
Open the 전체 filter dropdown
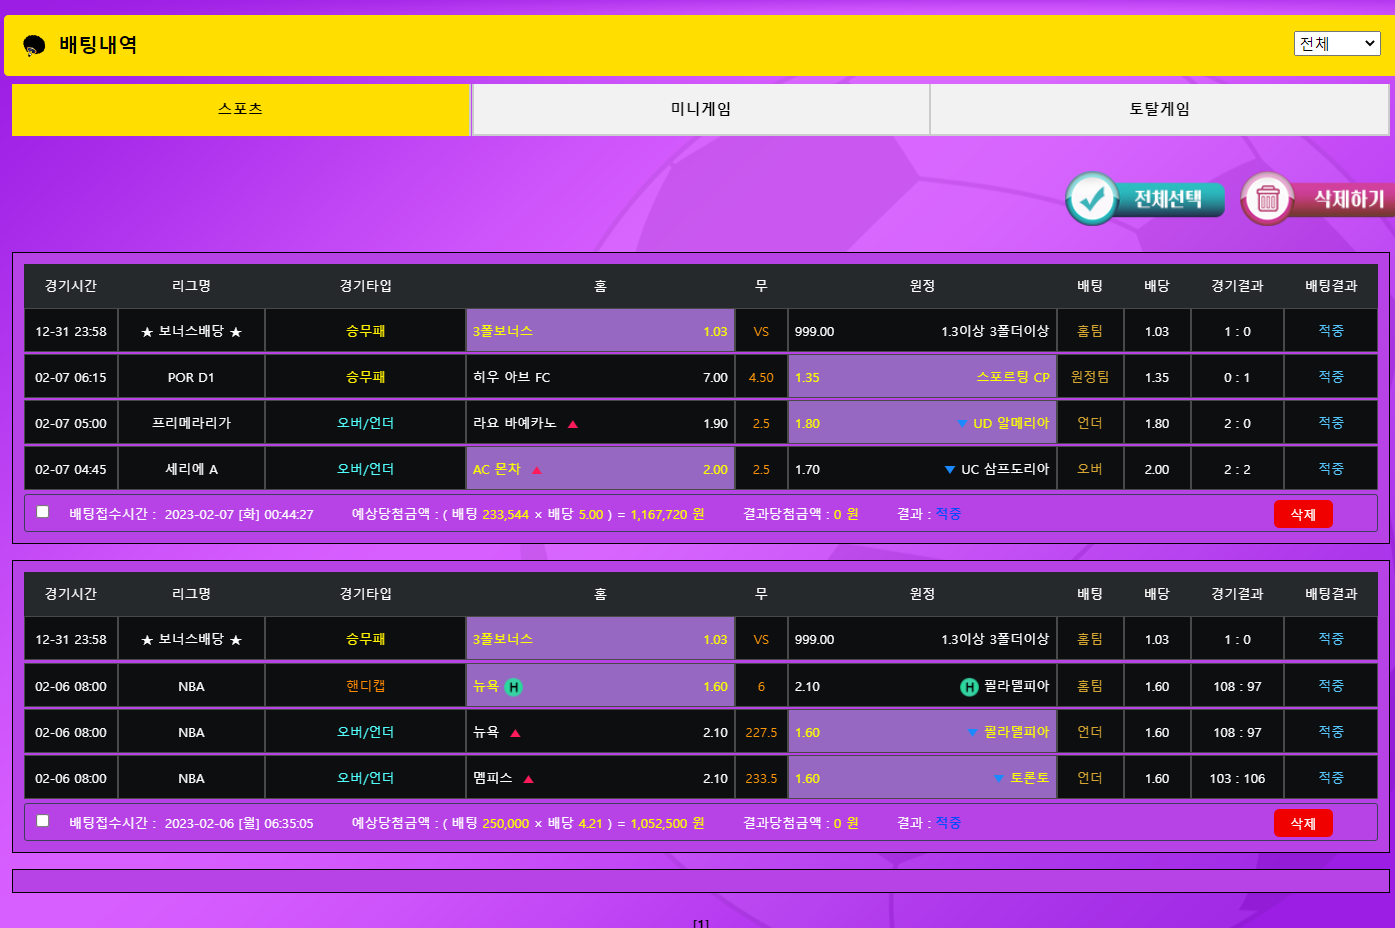click(x=1336, y=44)
